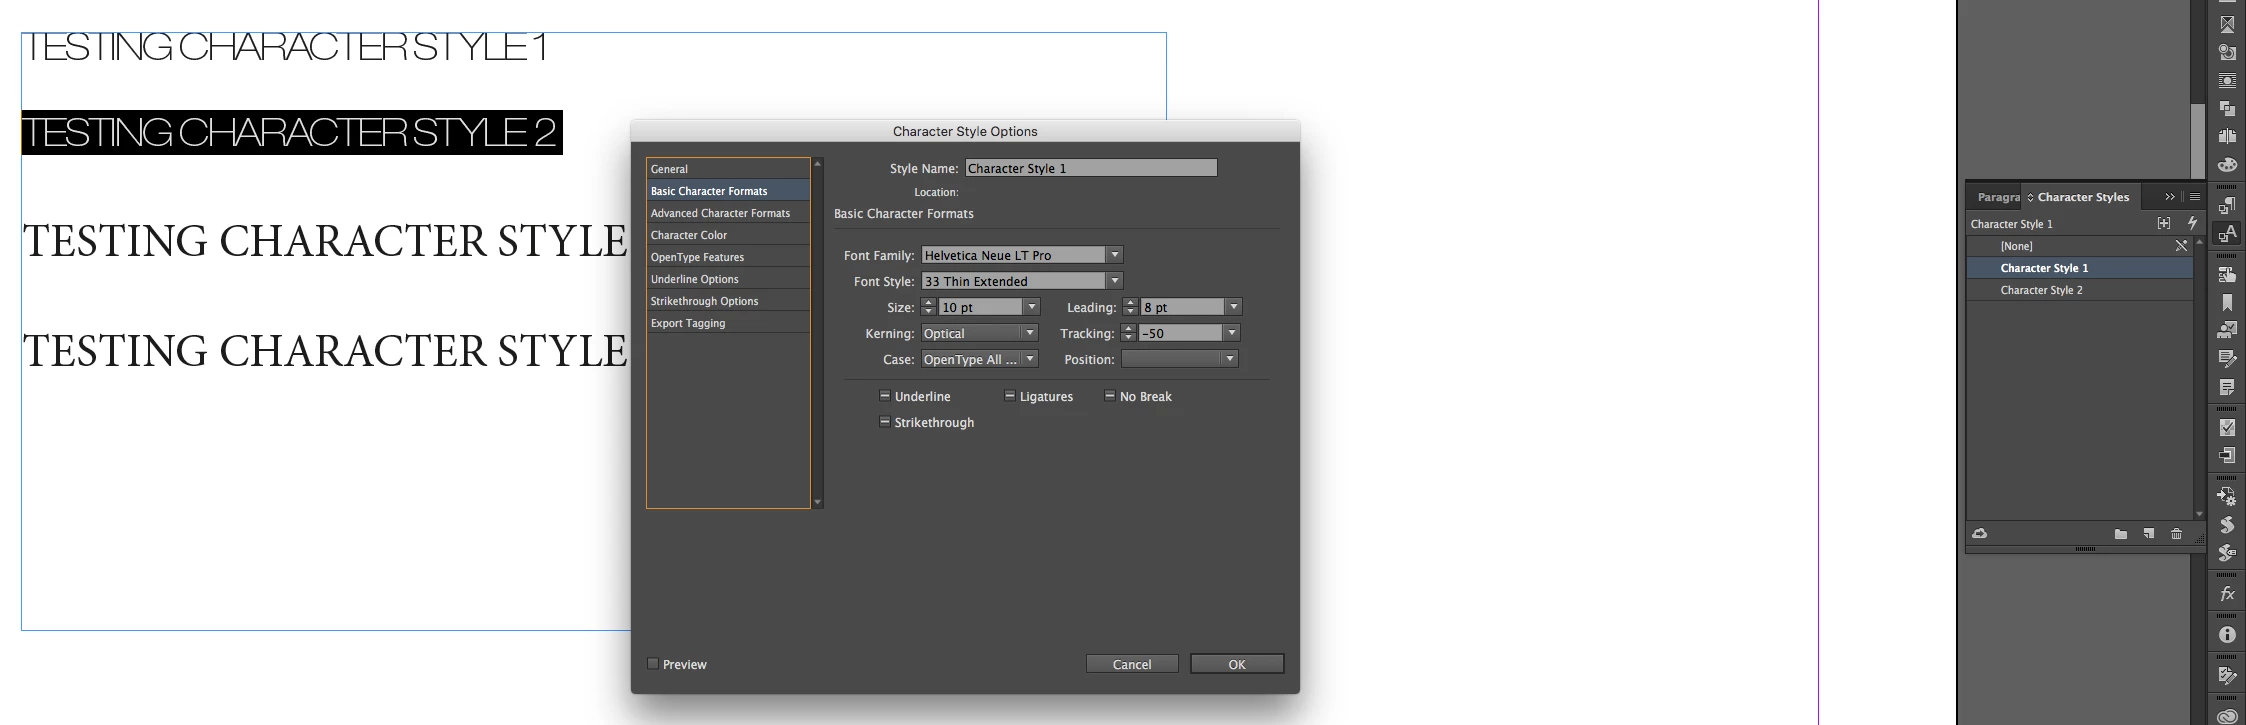This screenshot has height=725, width=2246.
Task: Open the Info panel icon
Action: tap(2227, 635)
